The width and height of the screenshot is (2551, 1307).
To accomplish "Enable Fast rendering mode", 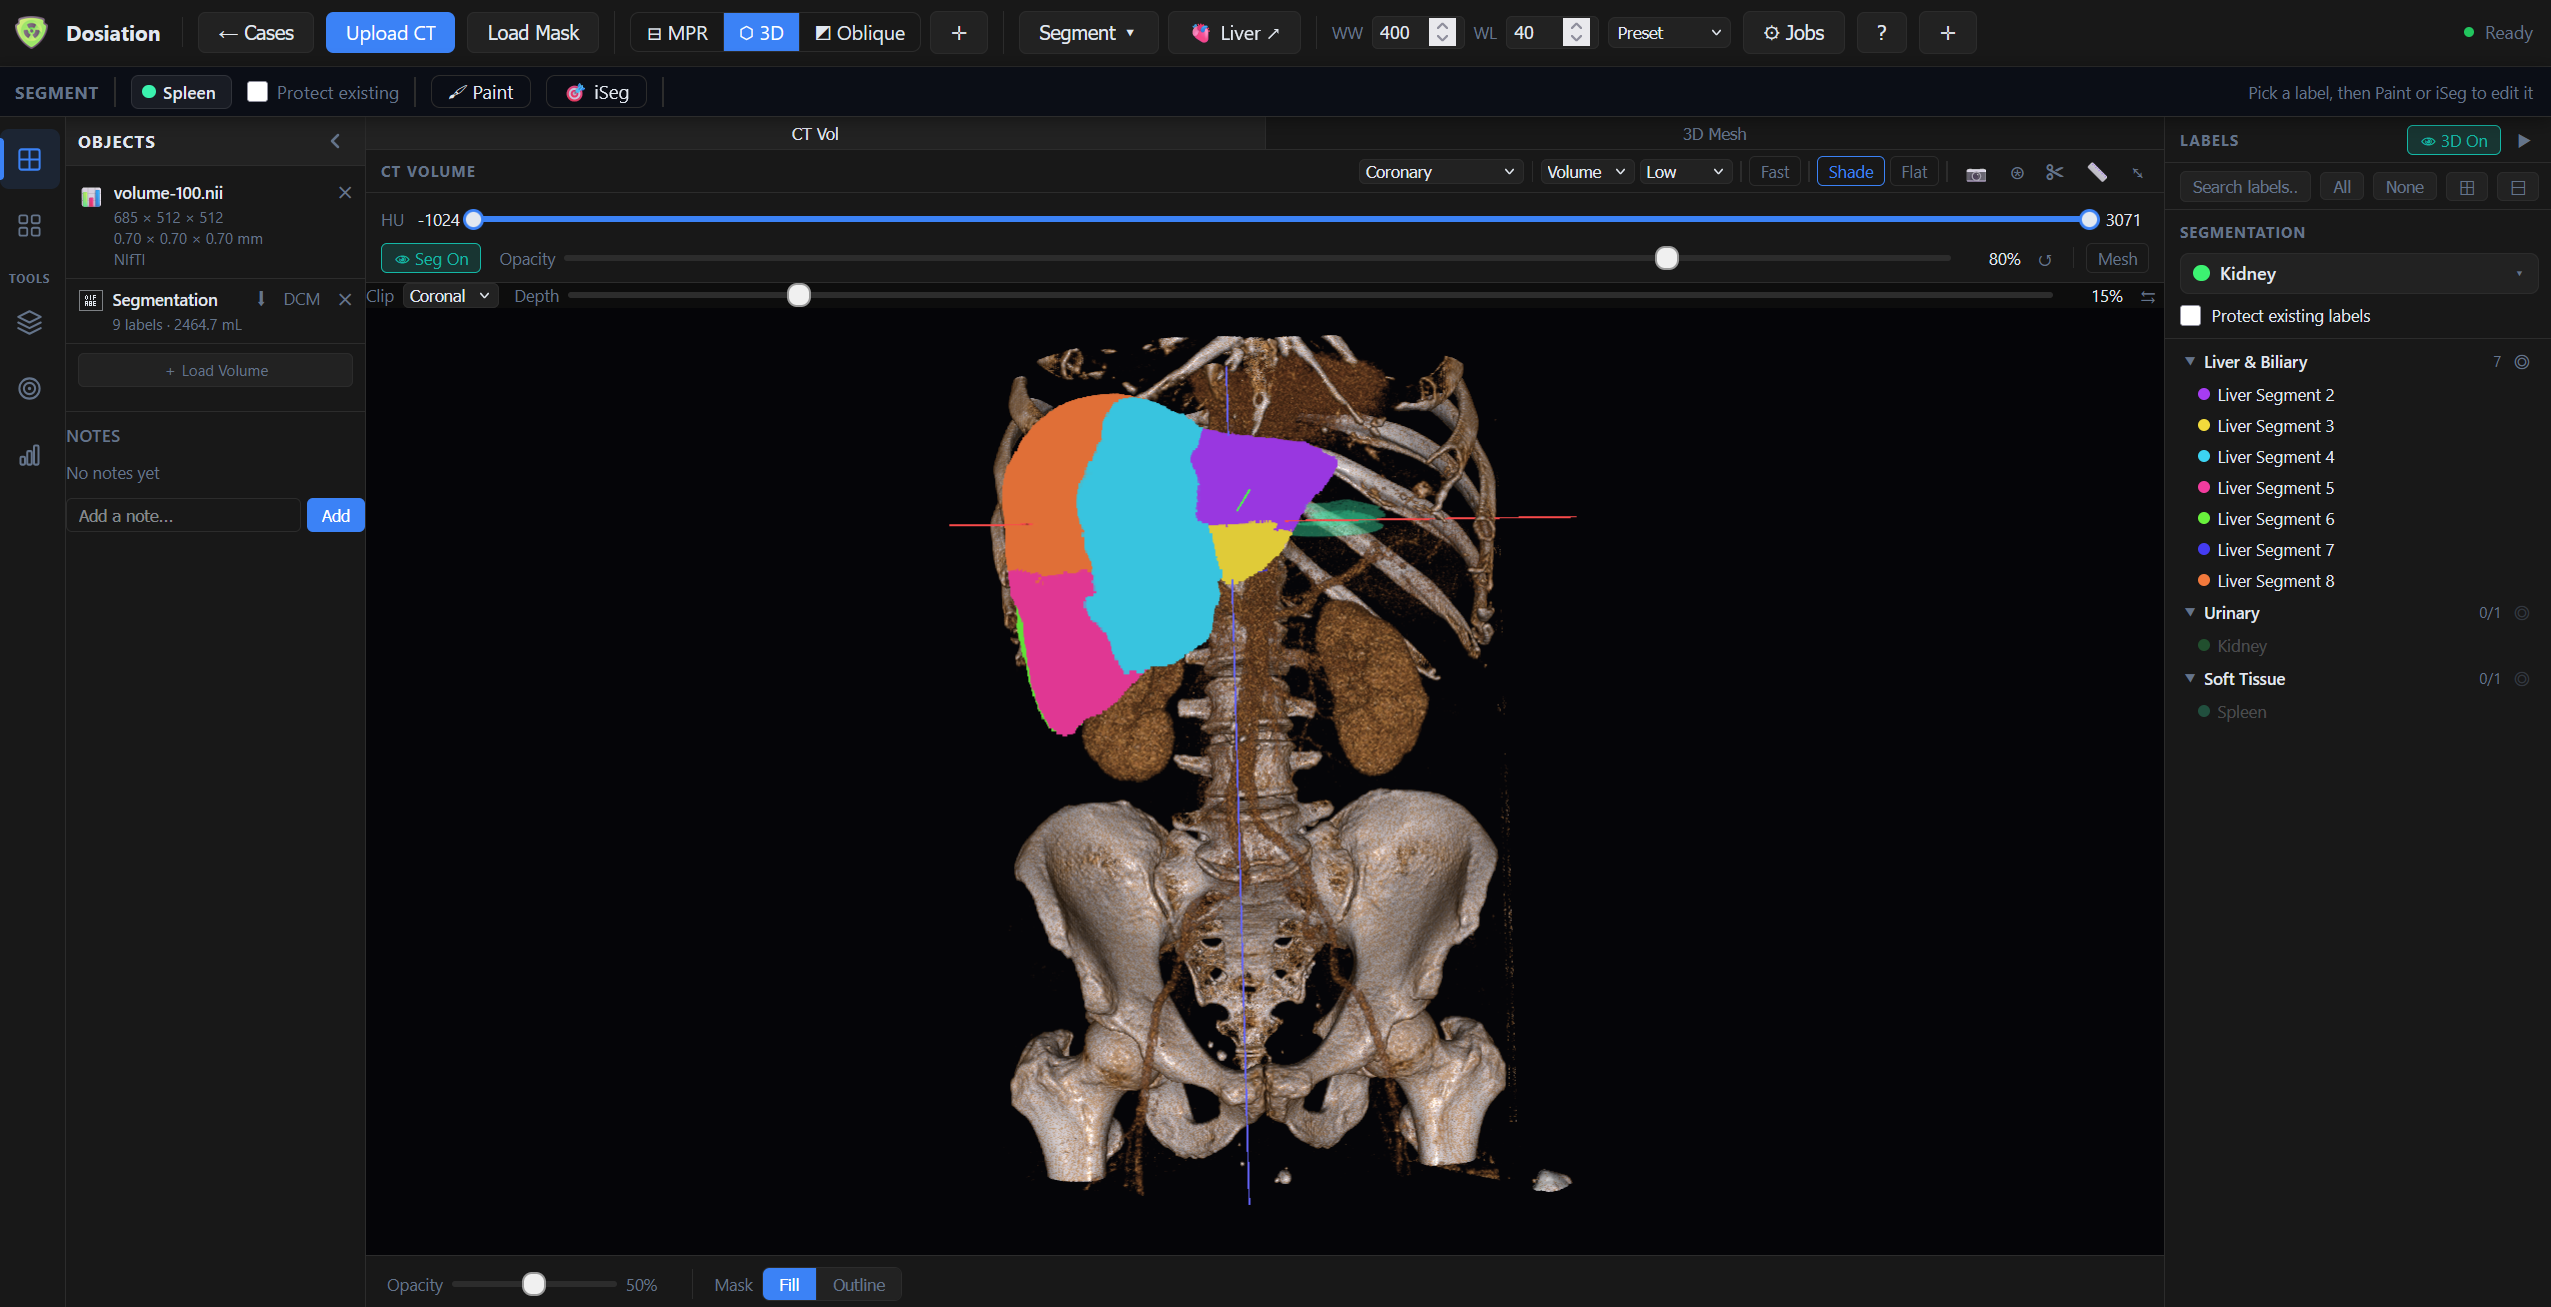I will point(1774,172).
